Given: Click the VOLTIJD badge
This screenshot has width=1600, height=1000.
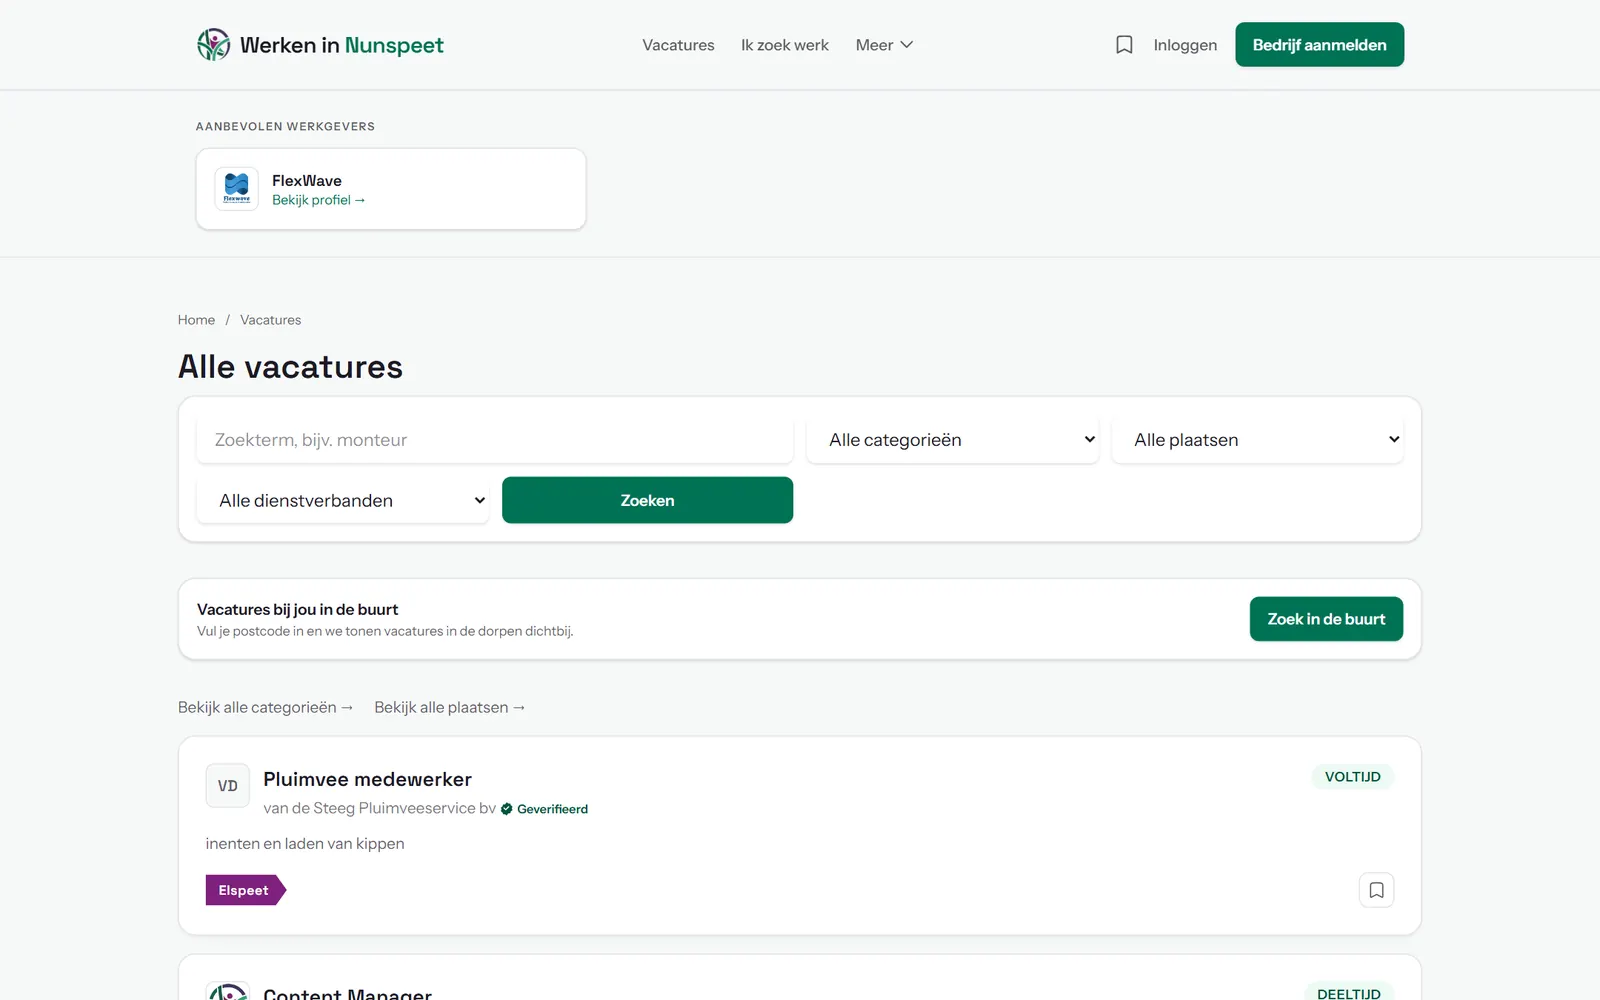Looking at the screenshot, I should coord(1352,777).
